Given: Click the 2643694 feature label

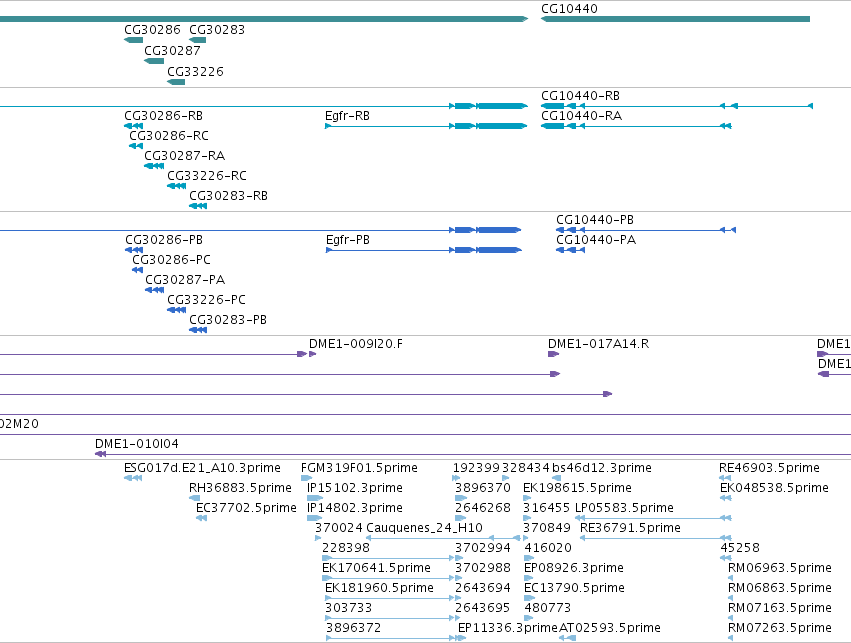Looking at the screenshot, I should pyautogui.click(x=483, y=588).
